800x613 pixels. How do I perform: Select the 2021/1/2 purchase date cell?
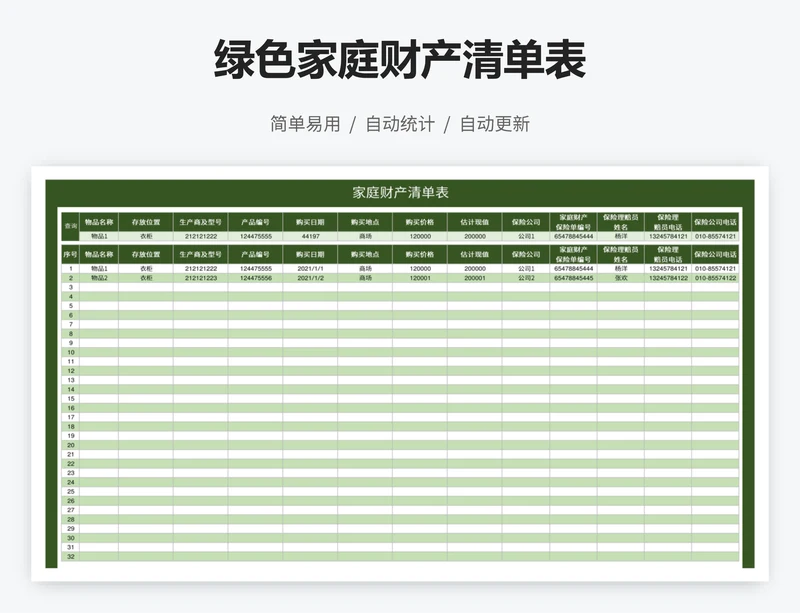point(310,278)
